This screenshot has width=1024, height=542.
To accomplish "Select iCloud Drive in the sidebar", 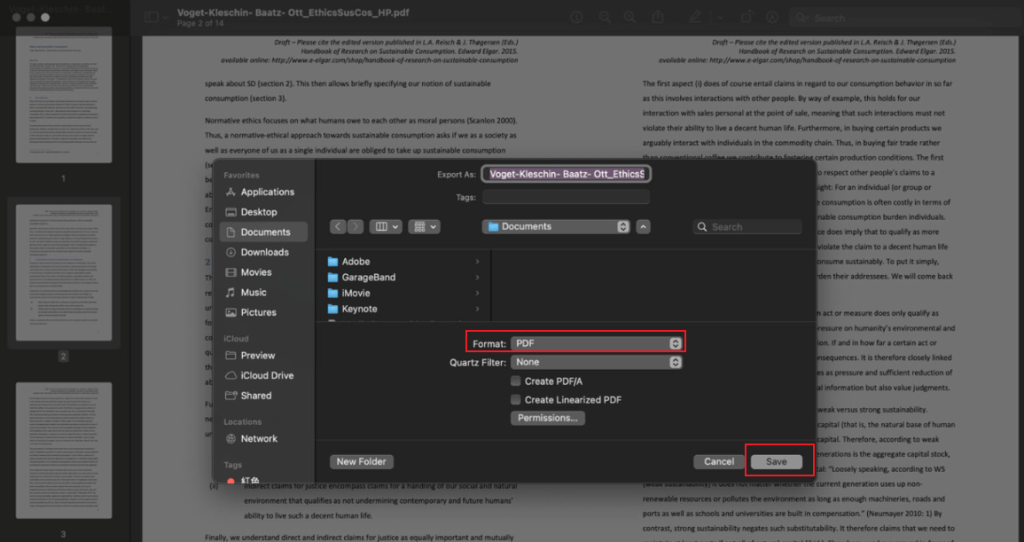I will pos(267,375).
